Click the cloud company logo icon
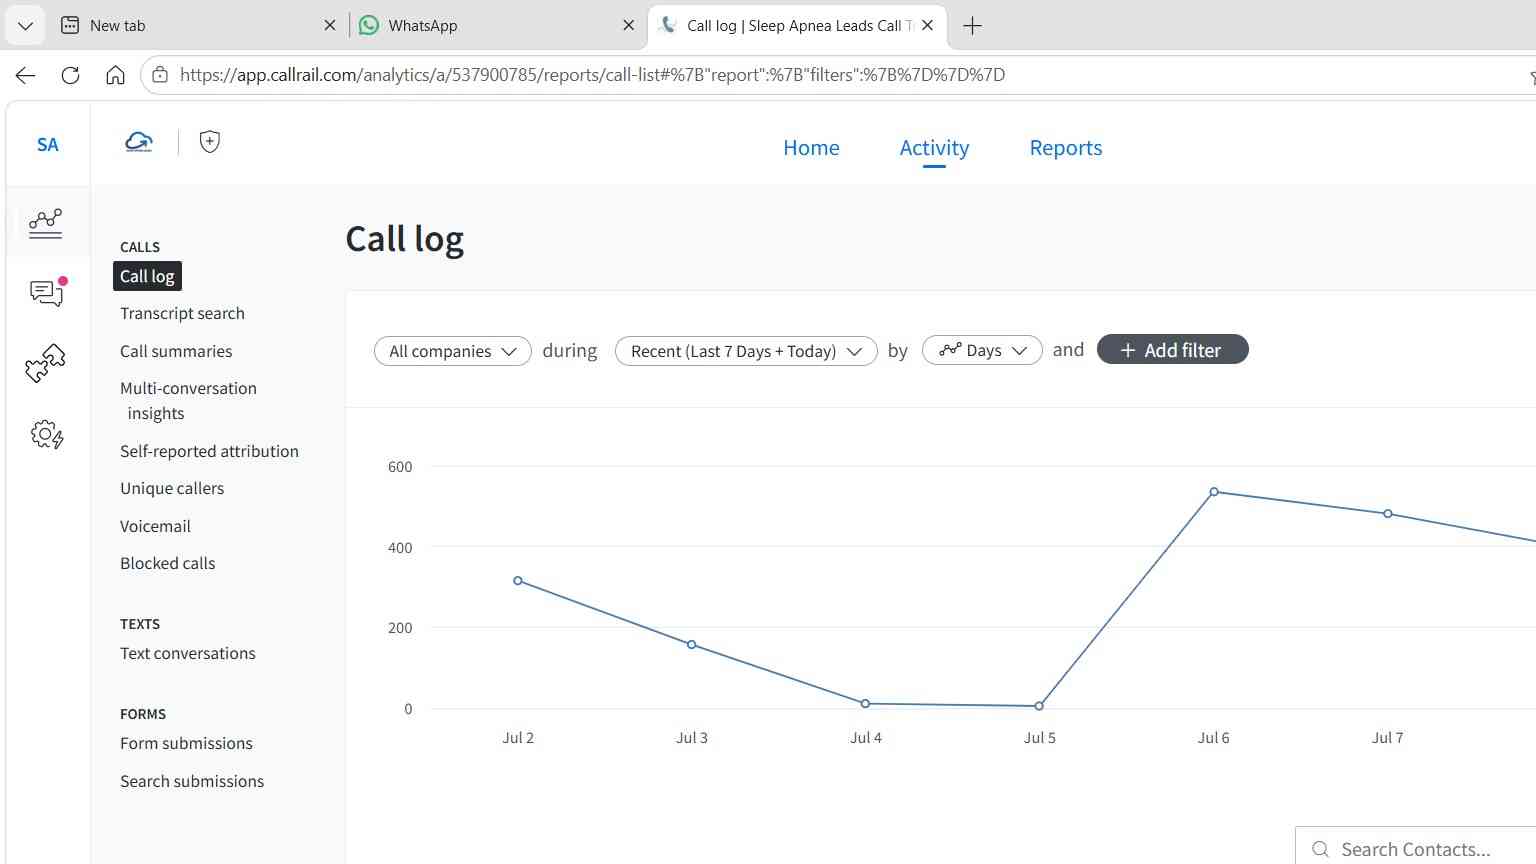This screenshot has width=1536, height=864. [139, 142]
